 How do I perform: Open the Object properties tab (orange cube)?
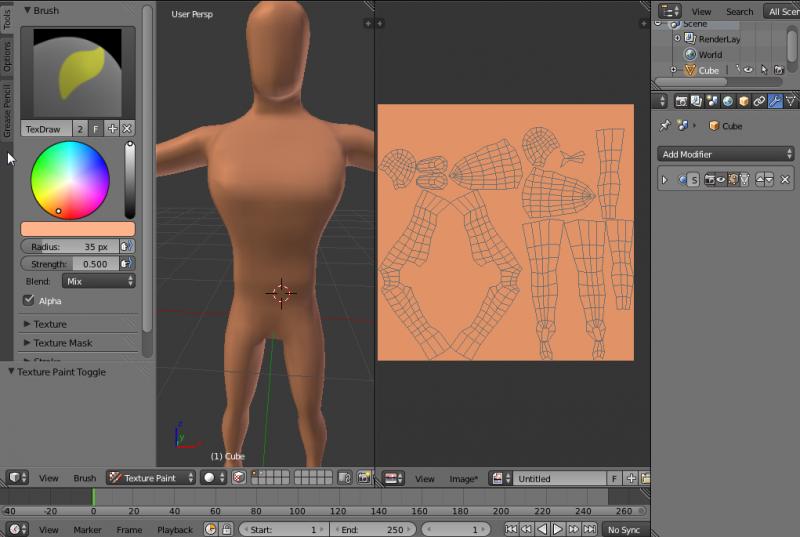[x=742, y=101]
